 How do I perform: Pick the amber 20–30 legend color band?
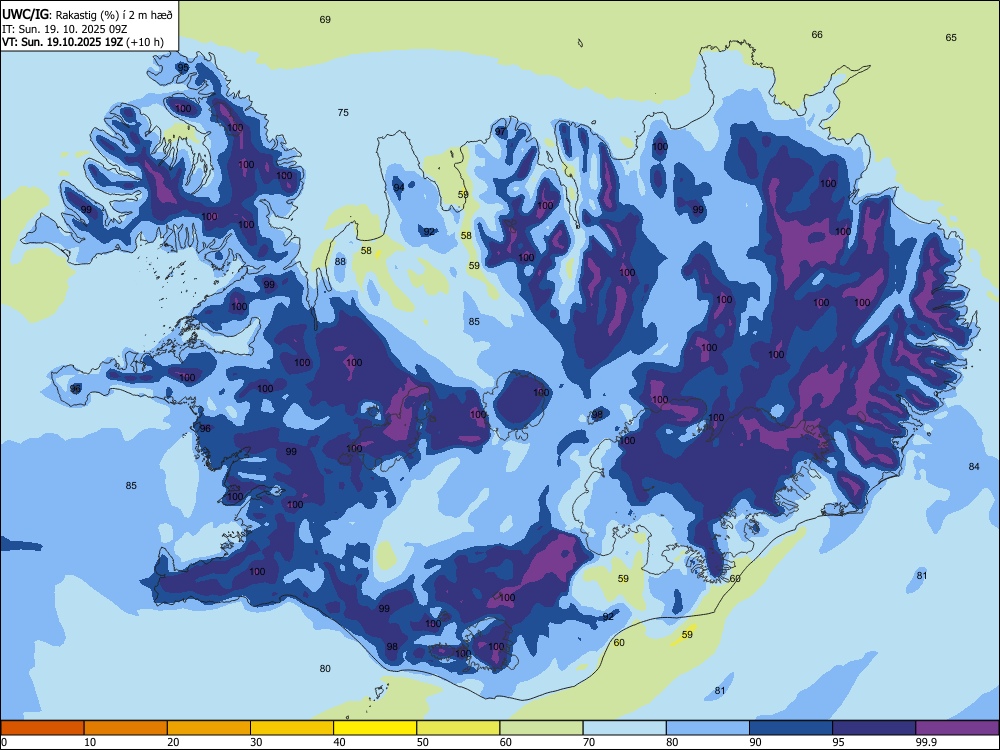coord(209,728)
